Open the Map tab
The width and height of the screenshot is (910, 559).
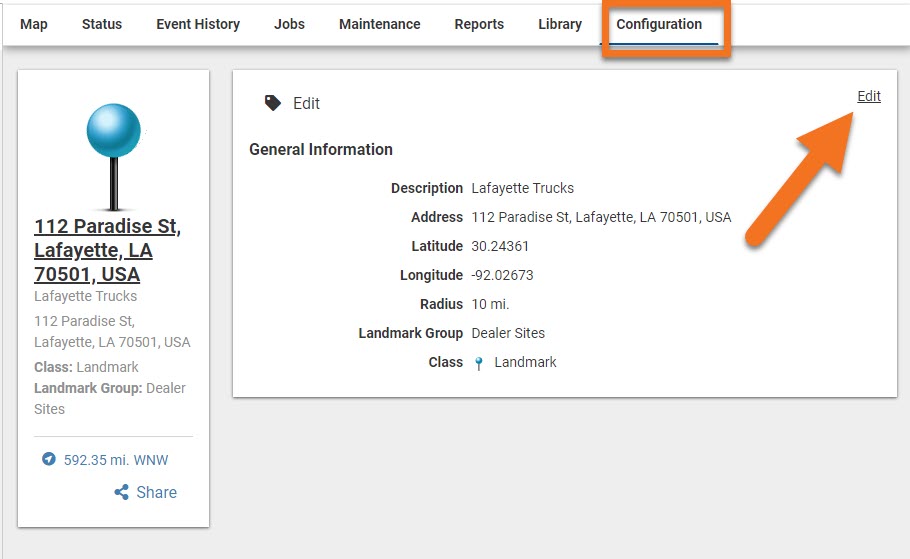click(34, 24)
